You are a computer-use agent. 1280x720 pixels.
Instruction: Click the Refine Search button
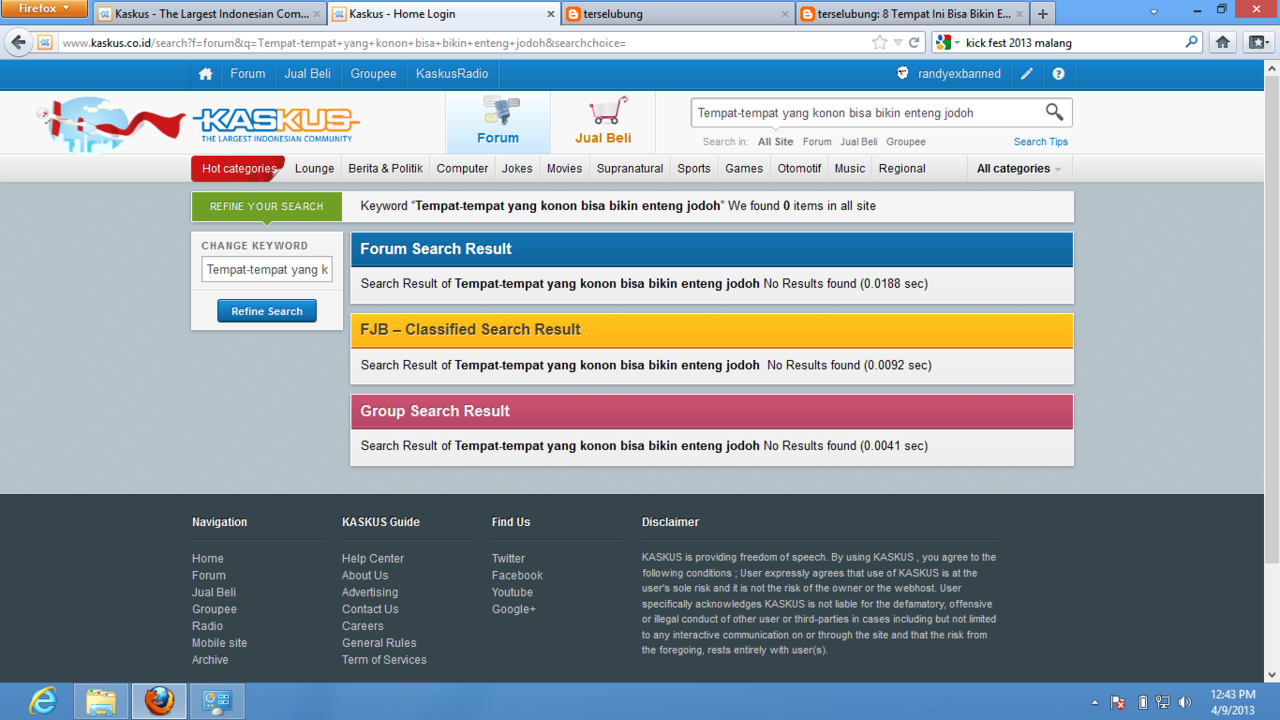point(267,311)
